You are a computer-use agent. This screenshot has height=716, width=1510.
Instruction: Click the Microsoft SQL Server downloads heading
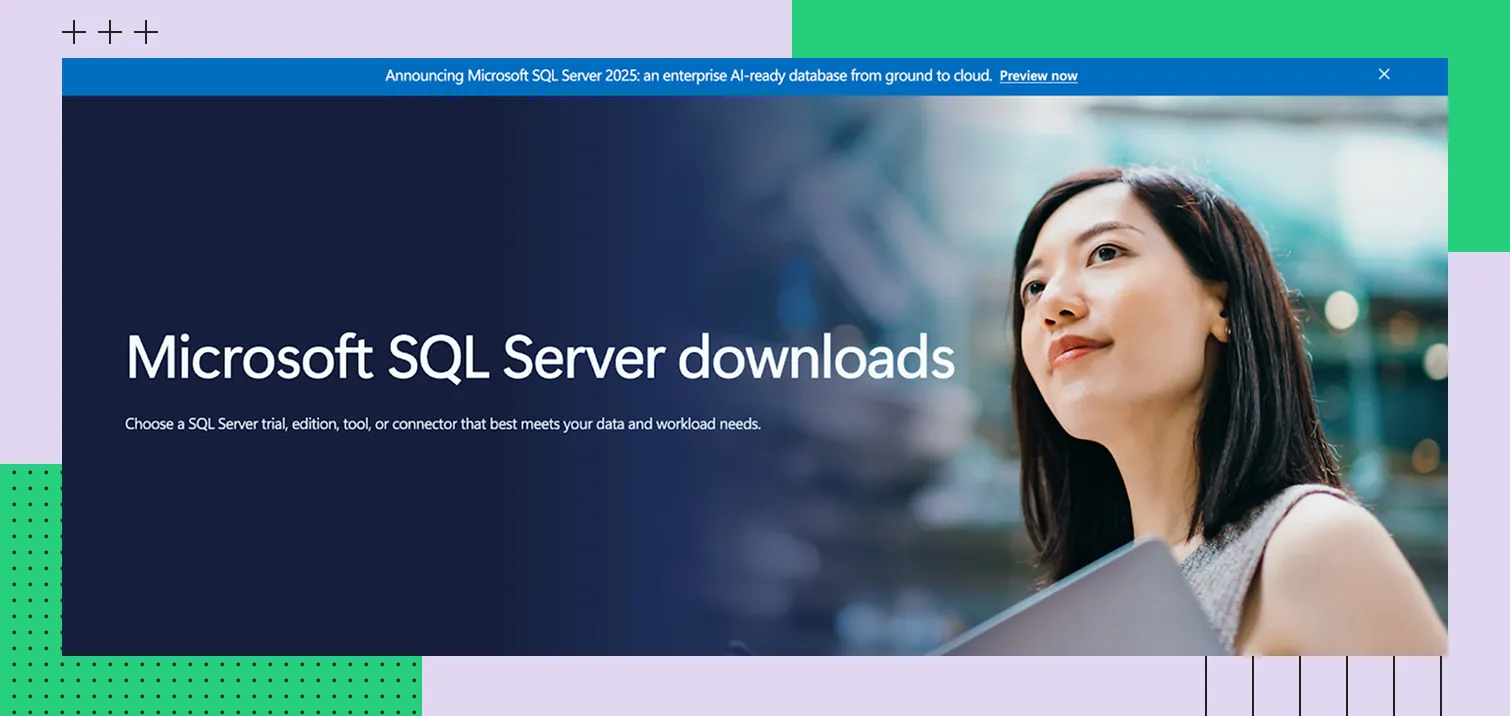click(539, 357)
